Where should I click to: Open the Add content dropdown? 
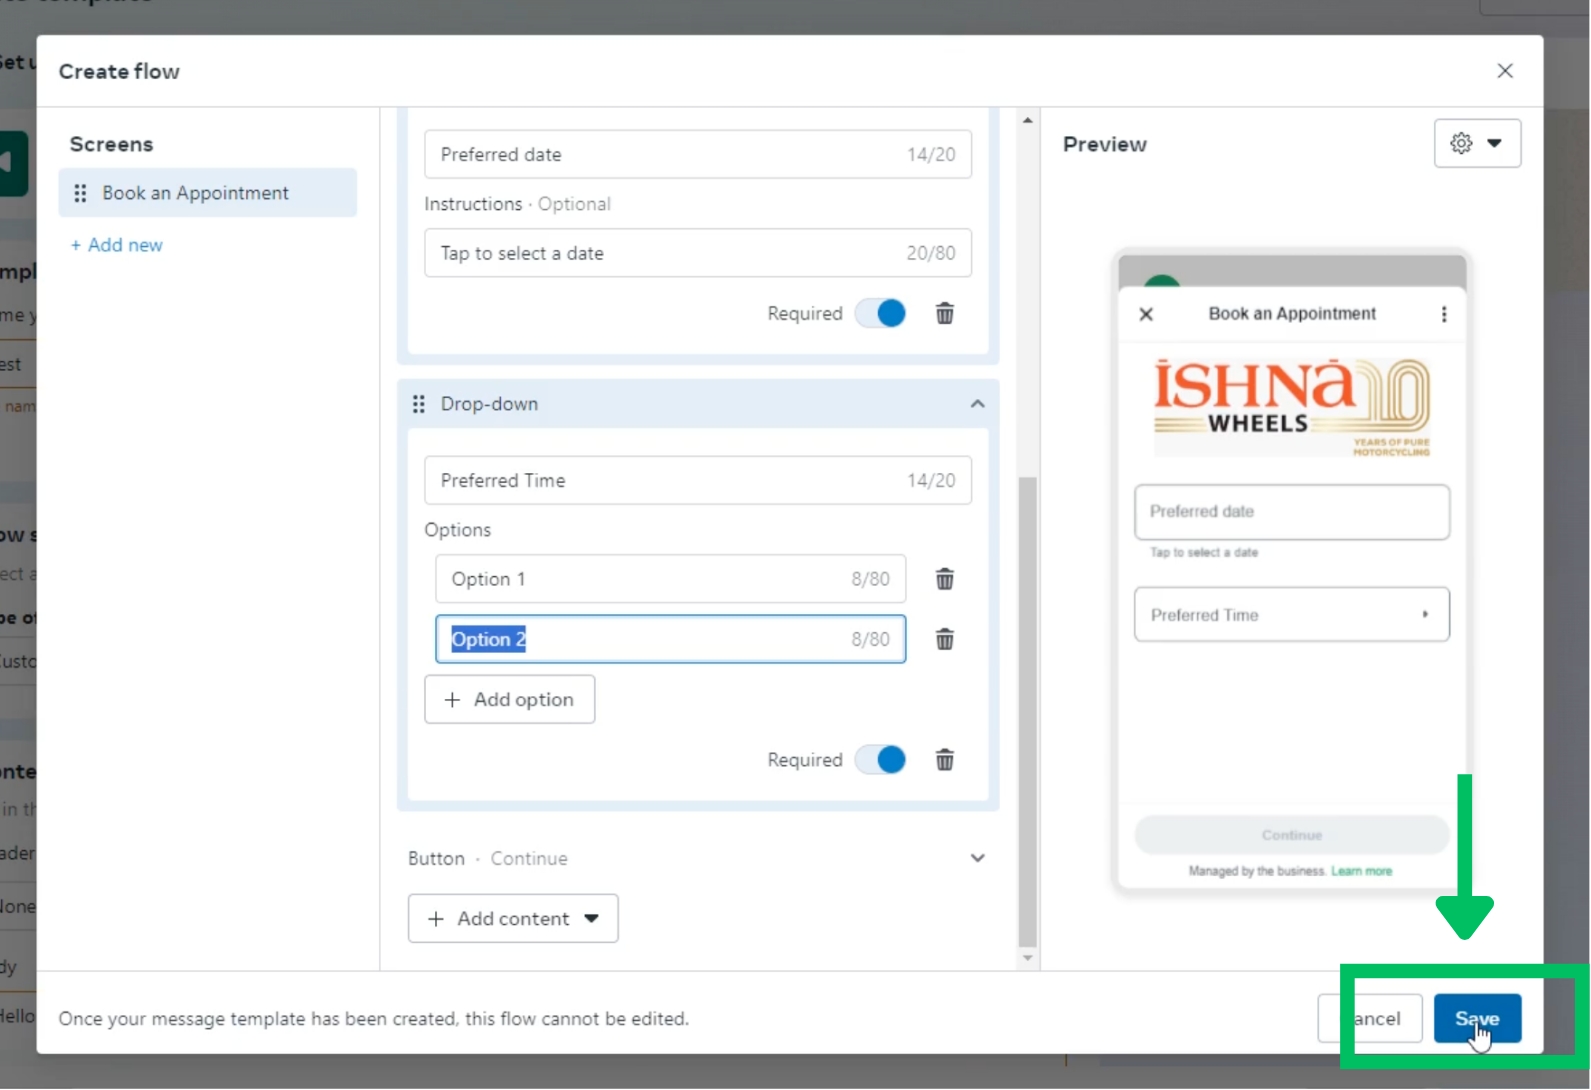513,918
